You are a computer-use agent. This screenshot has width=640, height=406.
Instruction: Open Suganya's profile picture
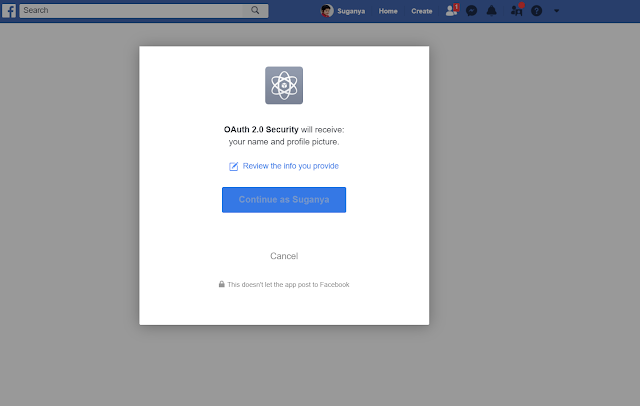327,11
